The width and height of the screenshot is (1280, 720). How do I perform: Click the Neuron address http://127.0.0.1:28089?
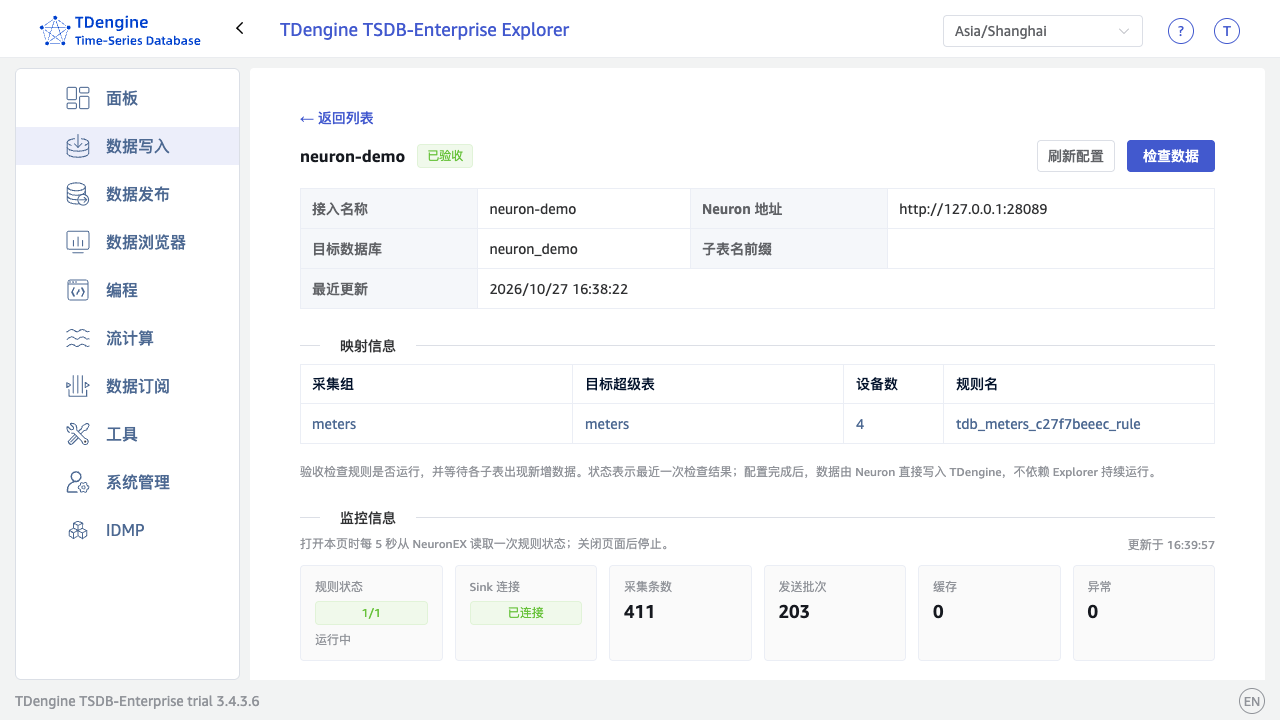point(973,209)
